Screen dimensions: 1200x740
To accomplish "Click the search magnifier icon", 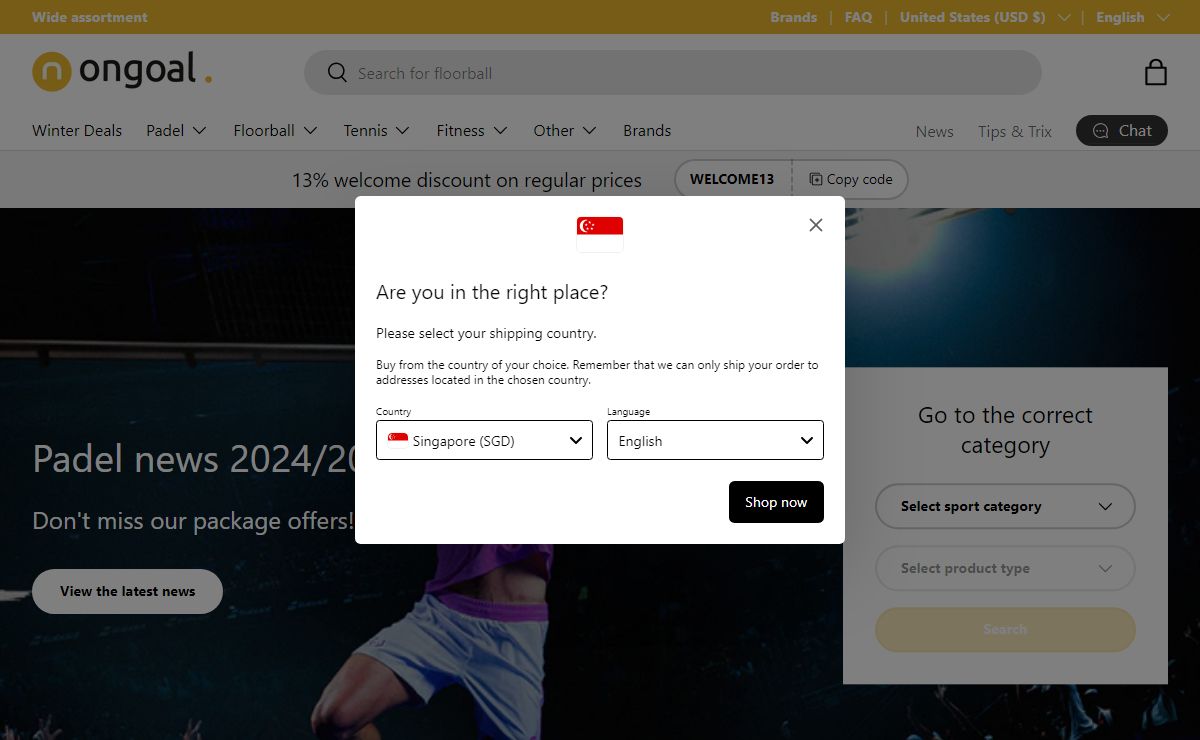I will (x=337, y=73).
